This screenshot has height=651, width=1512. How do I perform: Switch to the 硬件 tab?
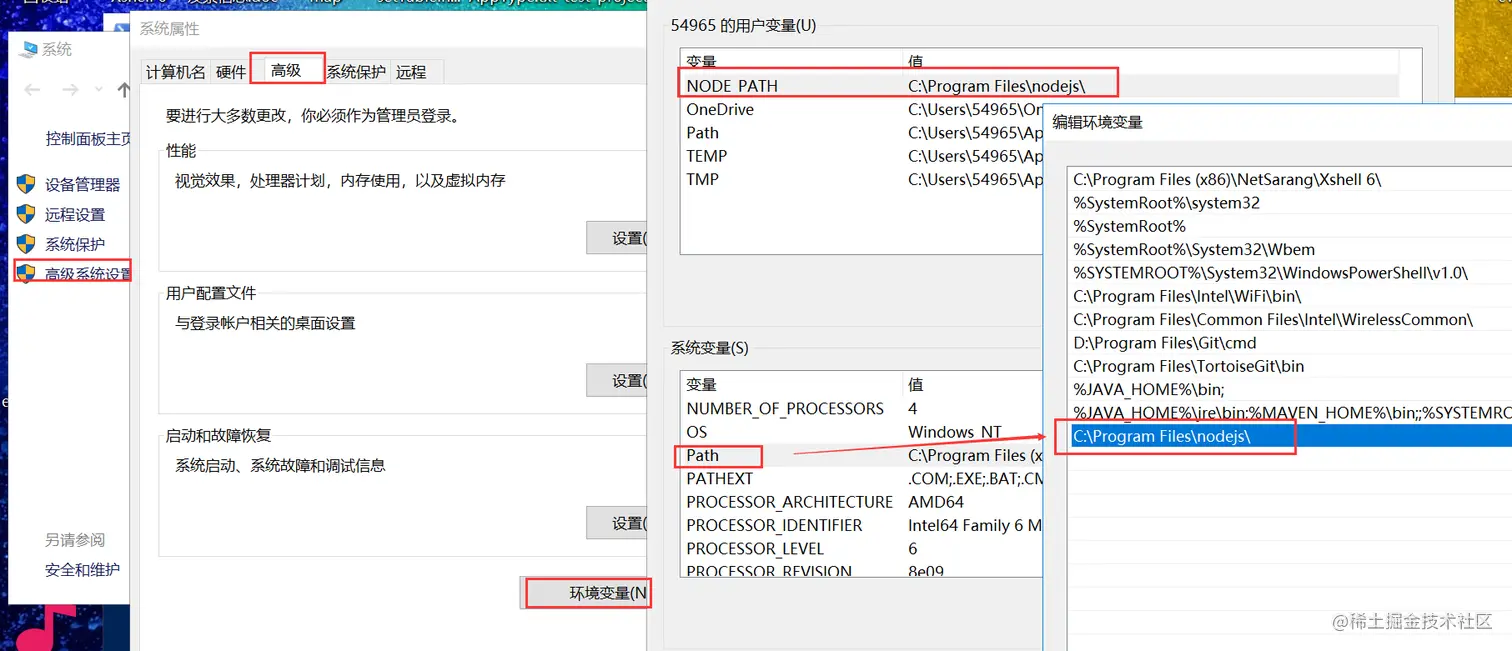point(231,72)
